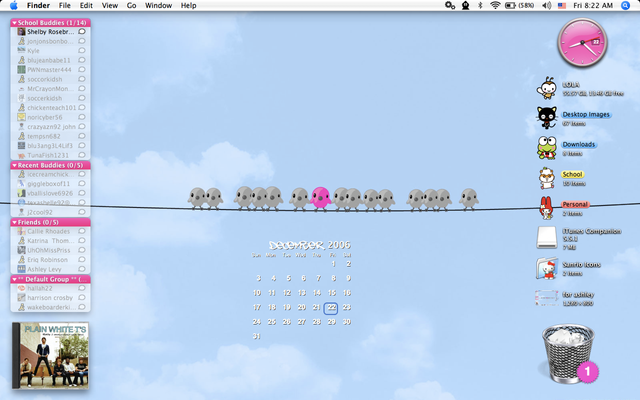Click the Bluetooth menu bar icon
Image resolution: width=640 pixels, height=400 pixels.
pos(480,5)
